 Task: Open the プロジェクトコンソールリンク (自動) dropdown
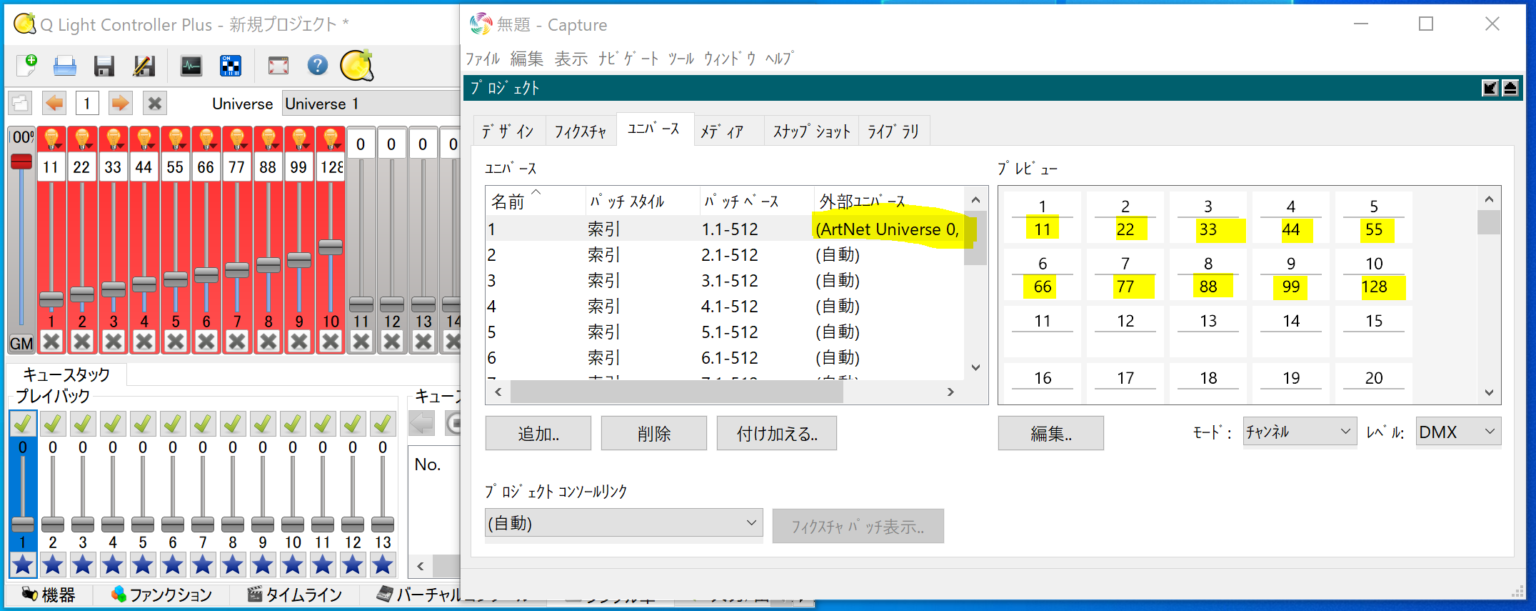pos(623,522)
